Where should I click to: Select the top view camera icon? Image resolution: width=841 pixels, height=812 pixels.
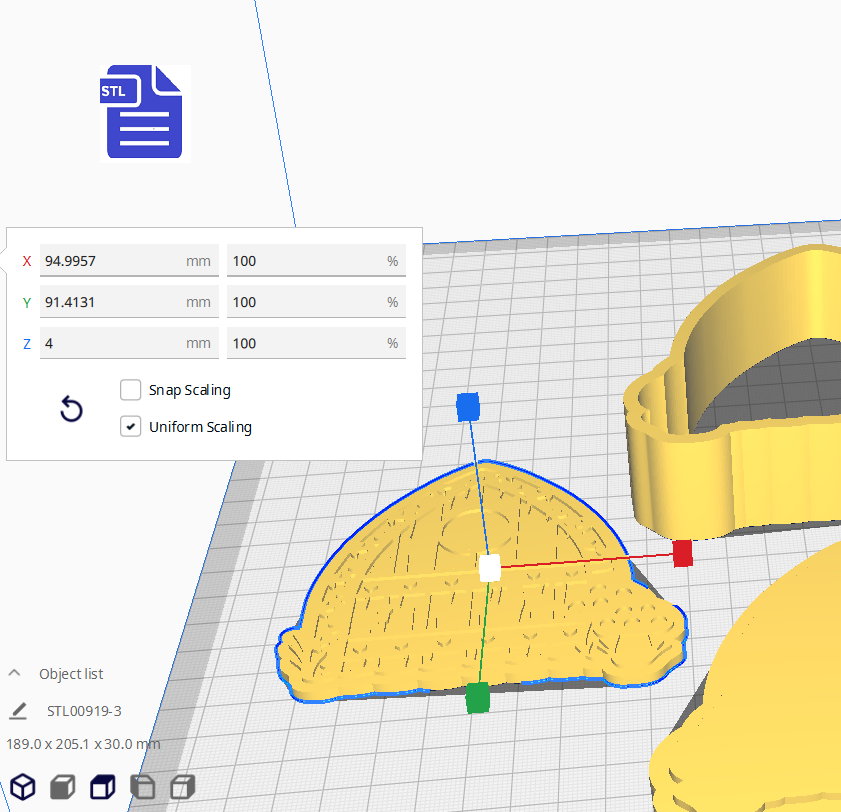[103, 787]
